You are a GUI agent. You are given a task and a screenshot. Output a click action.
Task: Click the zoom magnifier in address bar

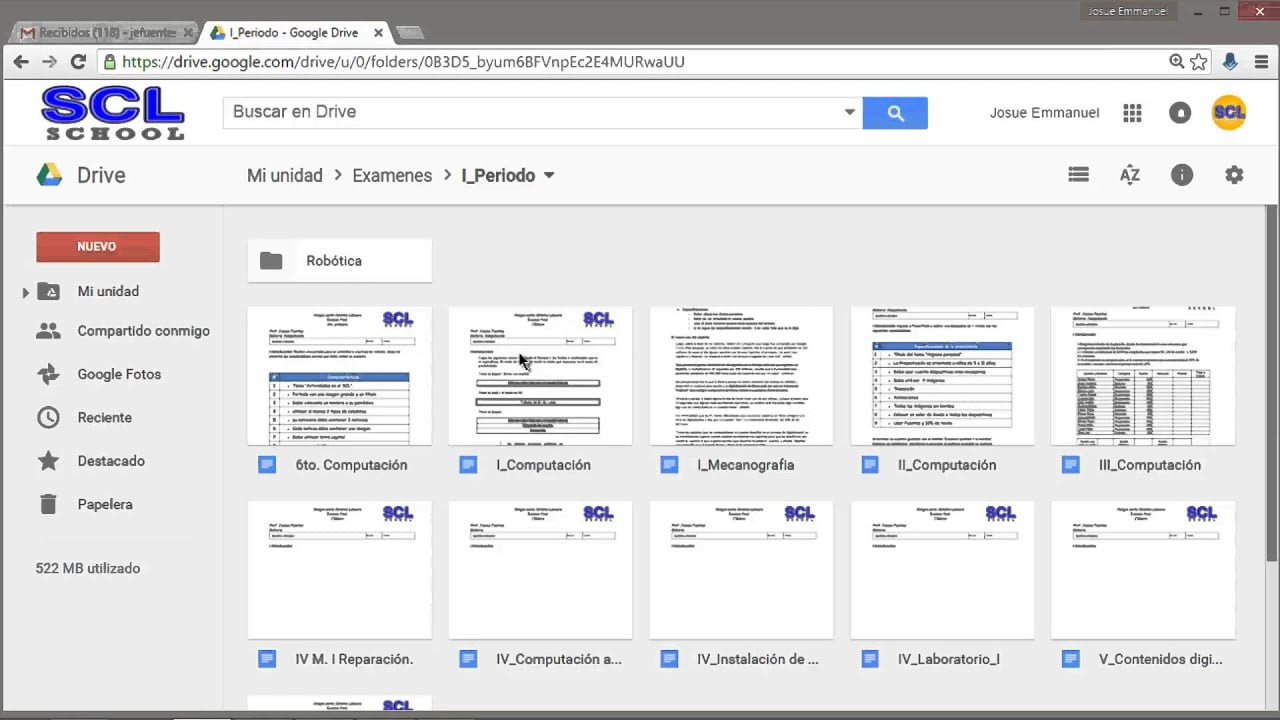pyautogui.click(x=1177, y=62)
